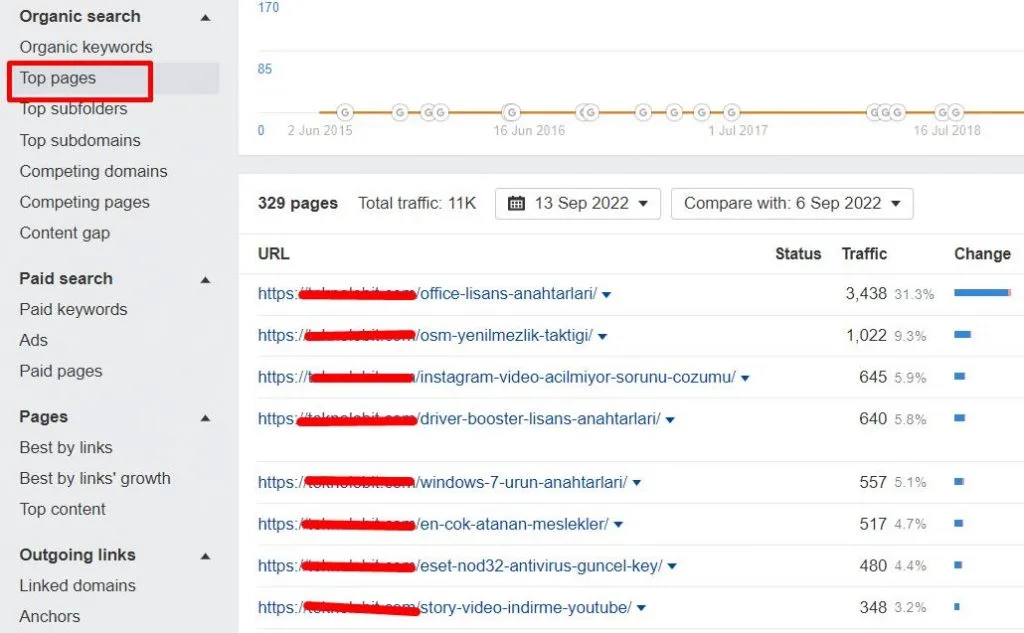This screenshot has width=1024, height=633.
Task: Open Best by links report
Action: [x=66, y=447]
